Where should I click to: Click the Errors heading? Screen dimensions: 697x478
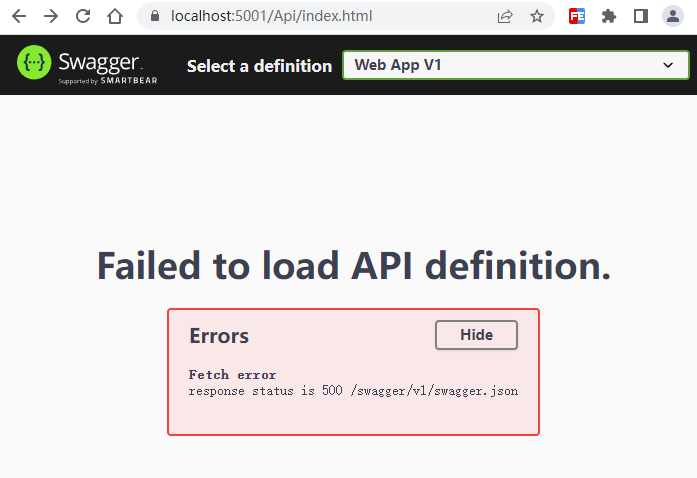point(219,336)
